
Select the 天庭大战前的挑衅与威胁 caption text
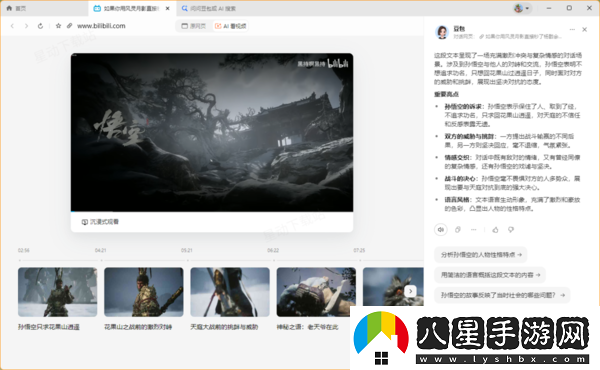pyautogui.click(x=224, y=327)
